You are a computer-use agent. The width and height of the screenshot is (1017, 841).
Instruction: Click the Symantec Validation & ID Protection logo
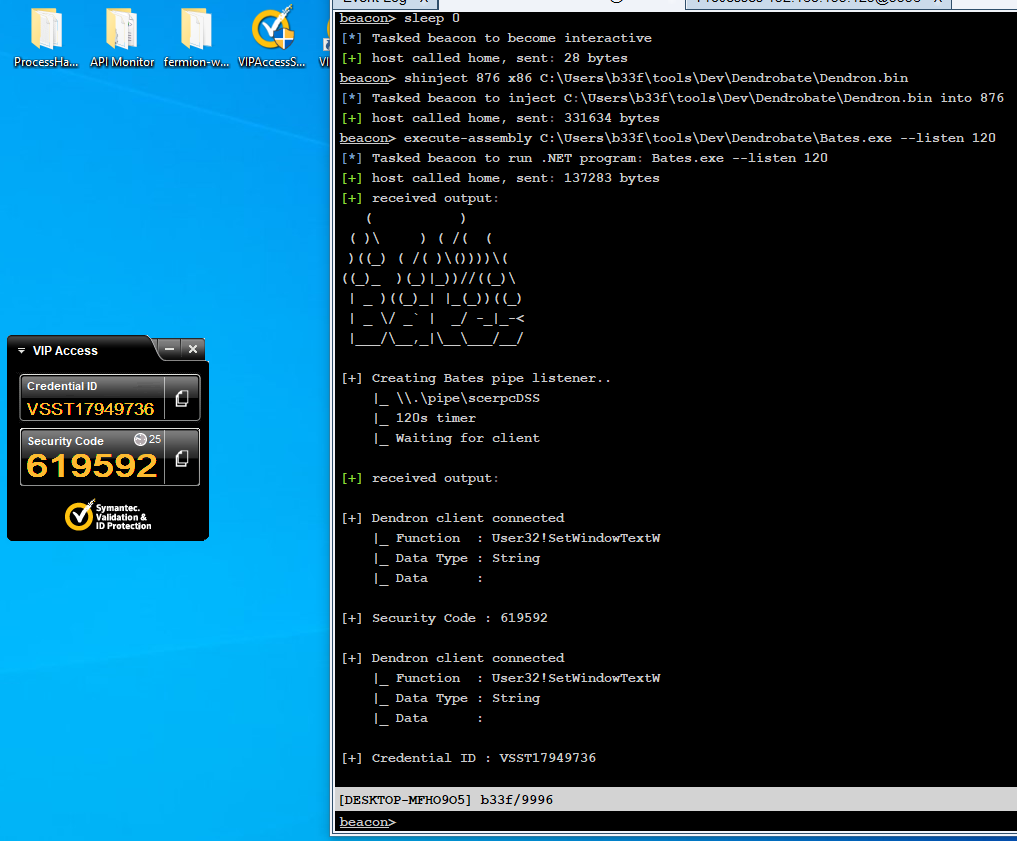[108, 516]
